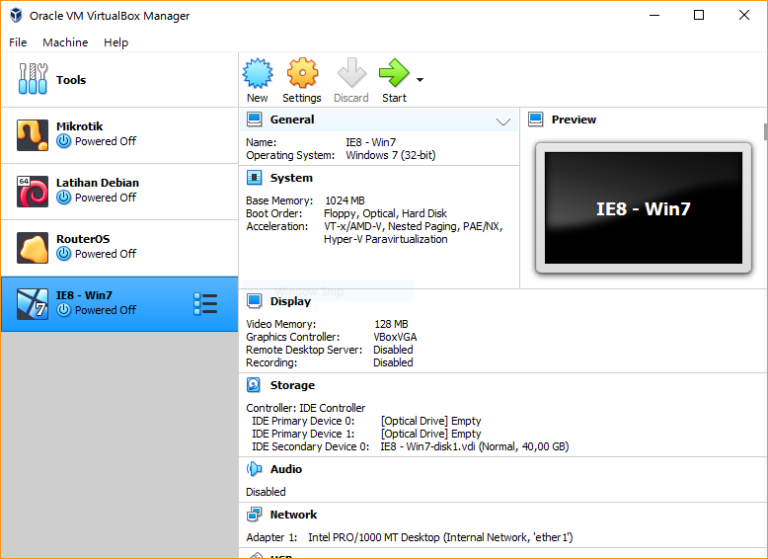Click the Display section header icon
Viewport: 768px width, 559px height.
click(x=254, y=301)
